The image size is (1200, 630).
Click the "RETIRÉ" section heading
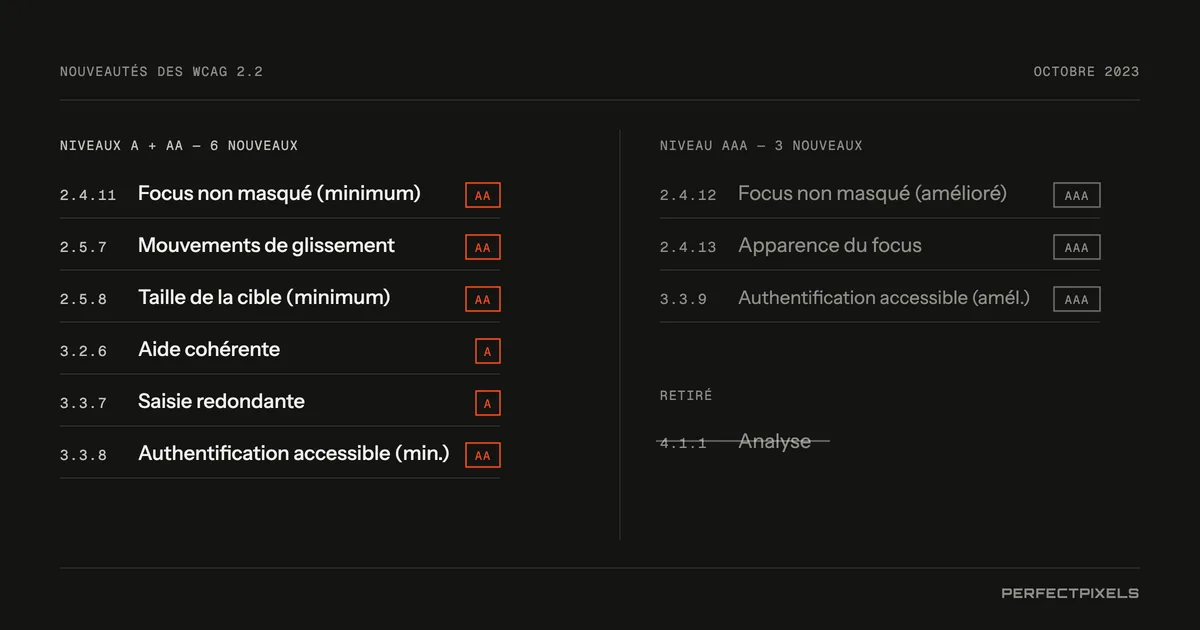(686, 396)
